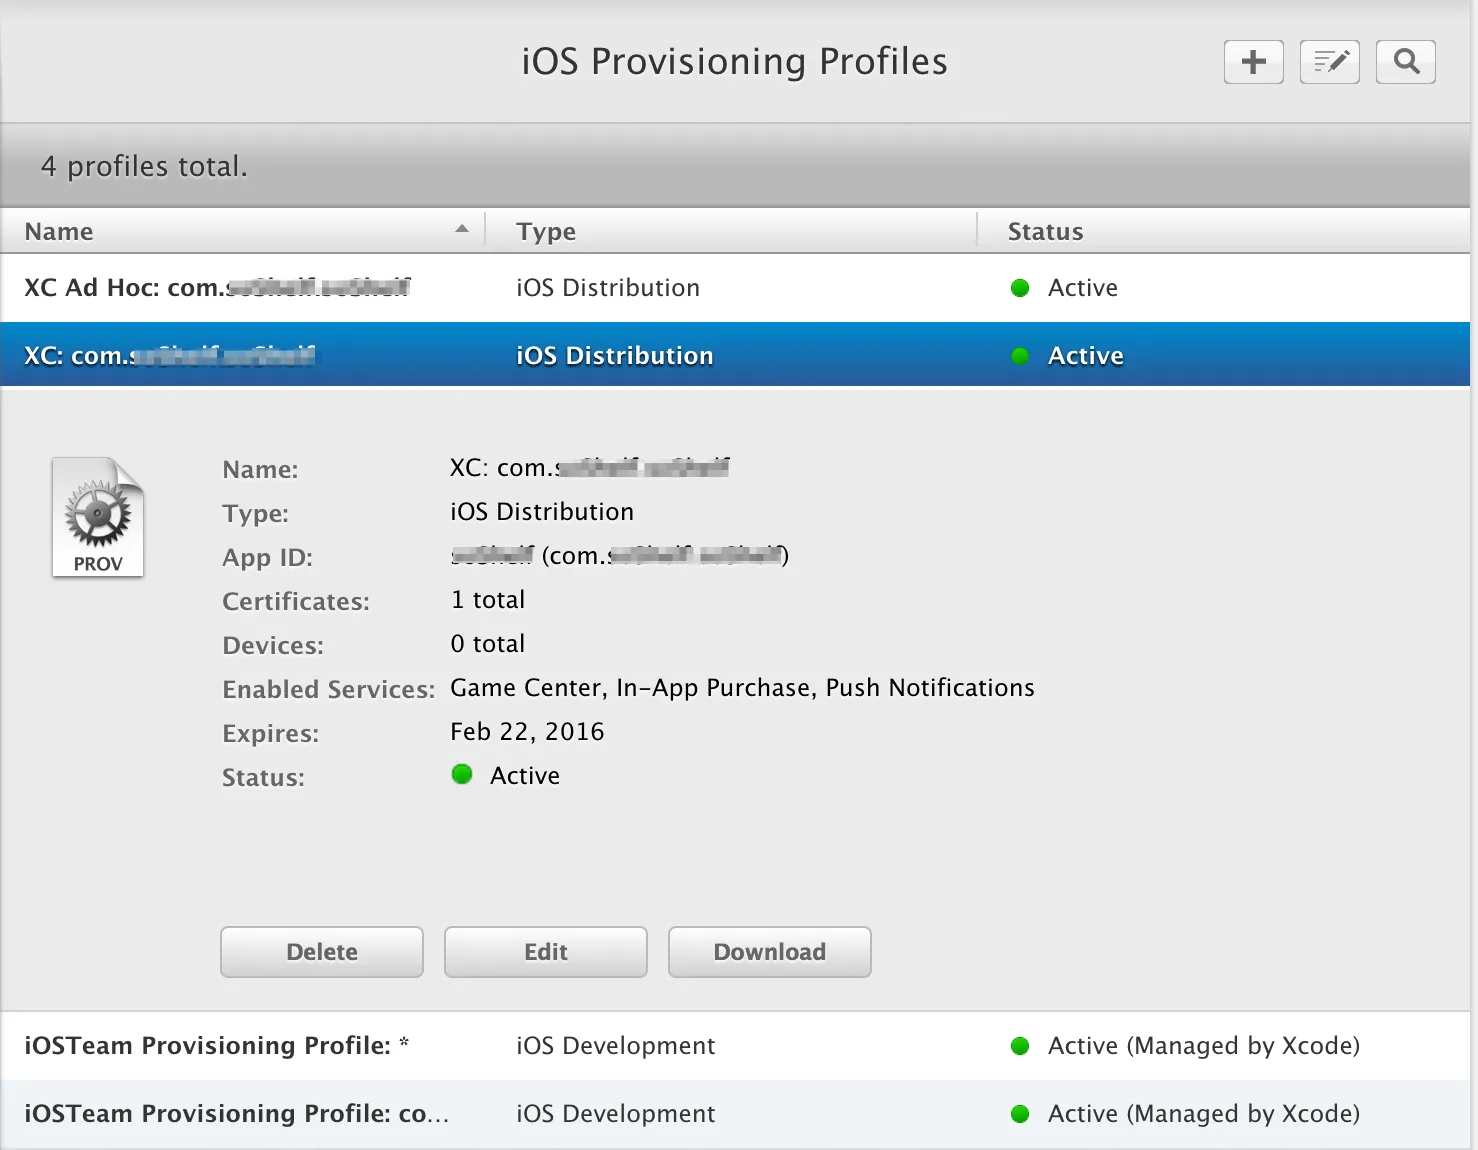Click the Name column sort arrow
The image size is (1478, 1150).
coord(461,229)
